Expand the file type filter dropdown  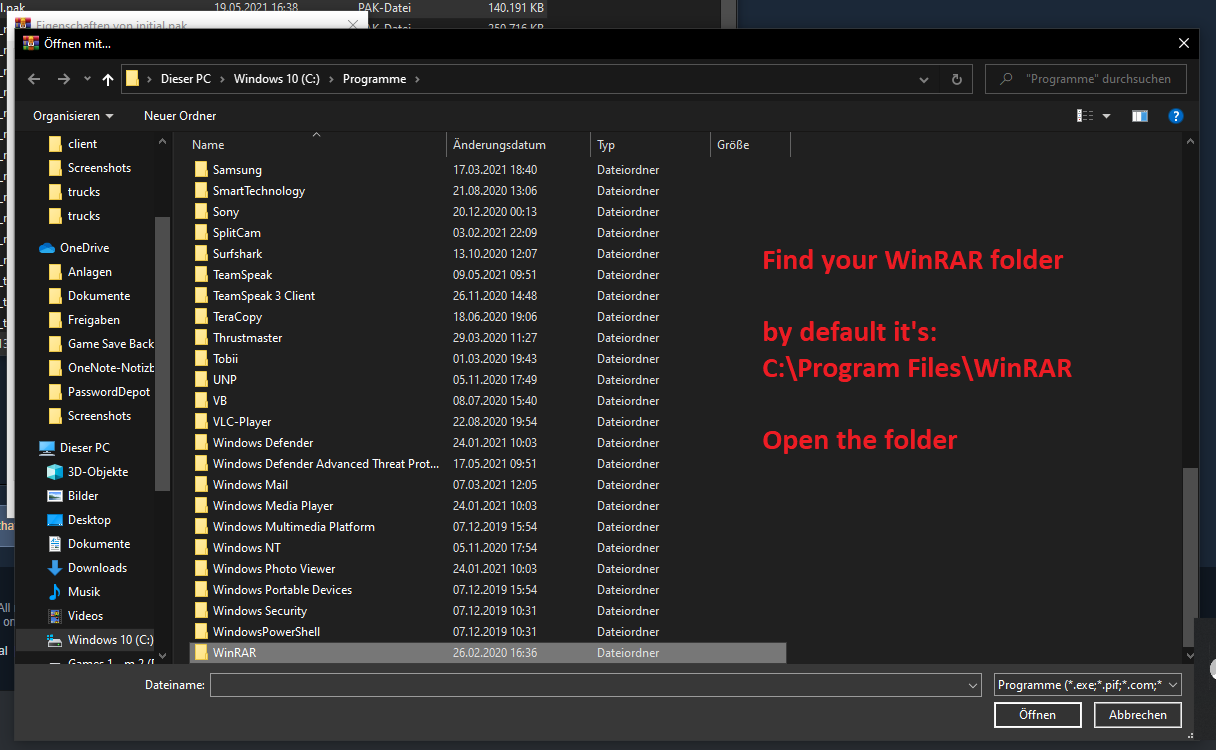tap(1088, 685)
